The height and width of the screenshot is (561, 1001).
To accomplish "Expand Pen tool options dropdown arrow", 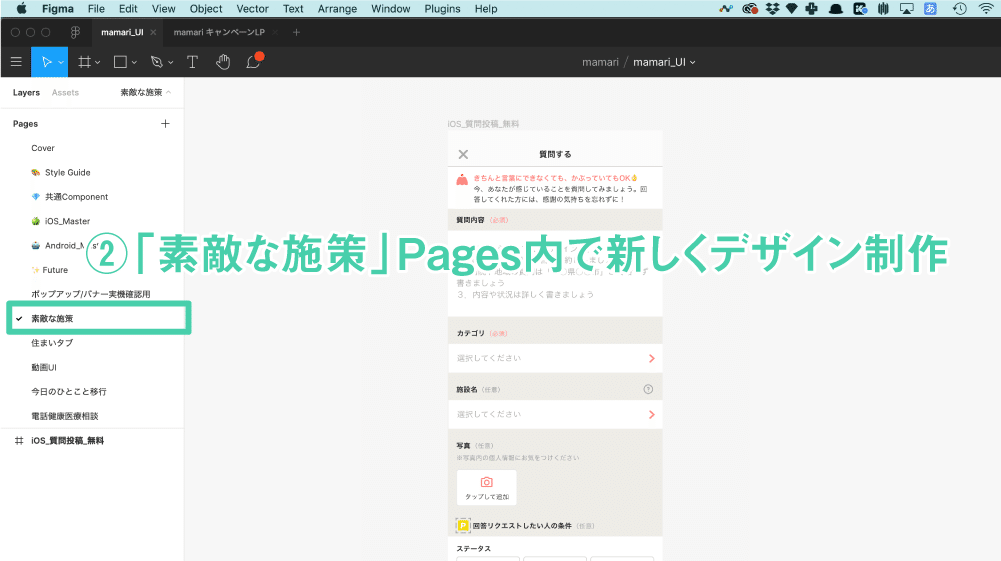I will point(170,63).
